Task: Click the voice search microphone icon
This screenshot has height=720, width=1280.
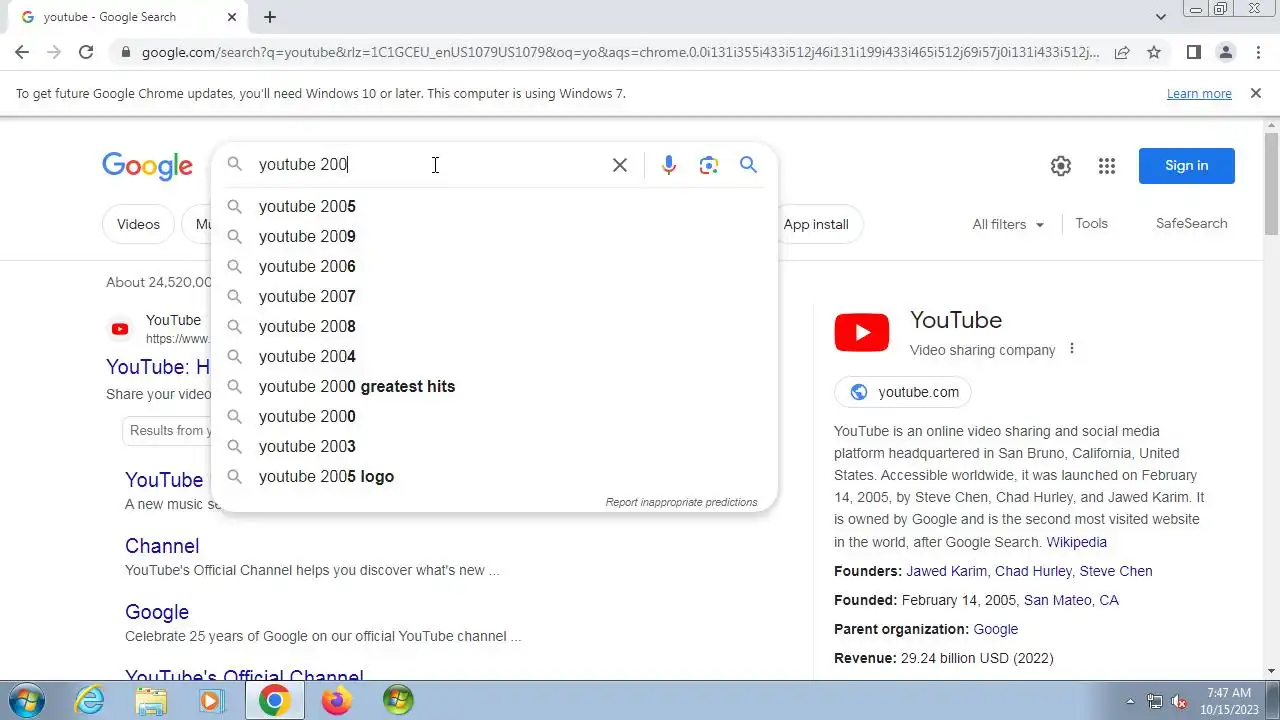Action: coord(669,165)
